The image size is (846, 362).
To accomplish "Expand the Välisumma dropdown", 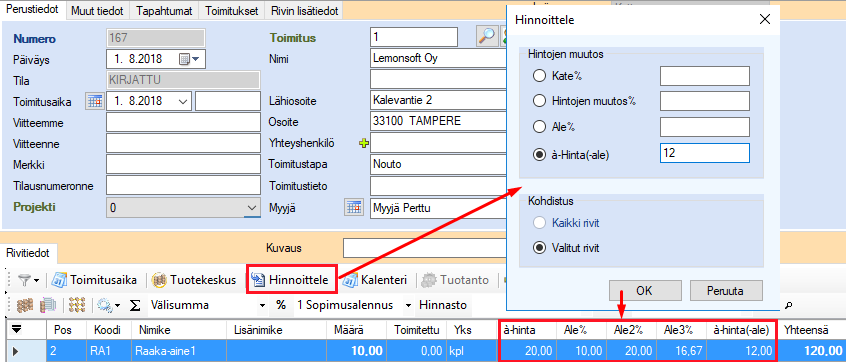I will (262, 305).
